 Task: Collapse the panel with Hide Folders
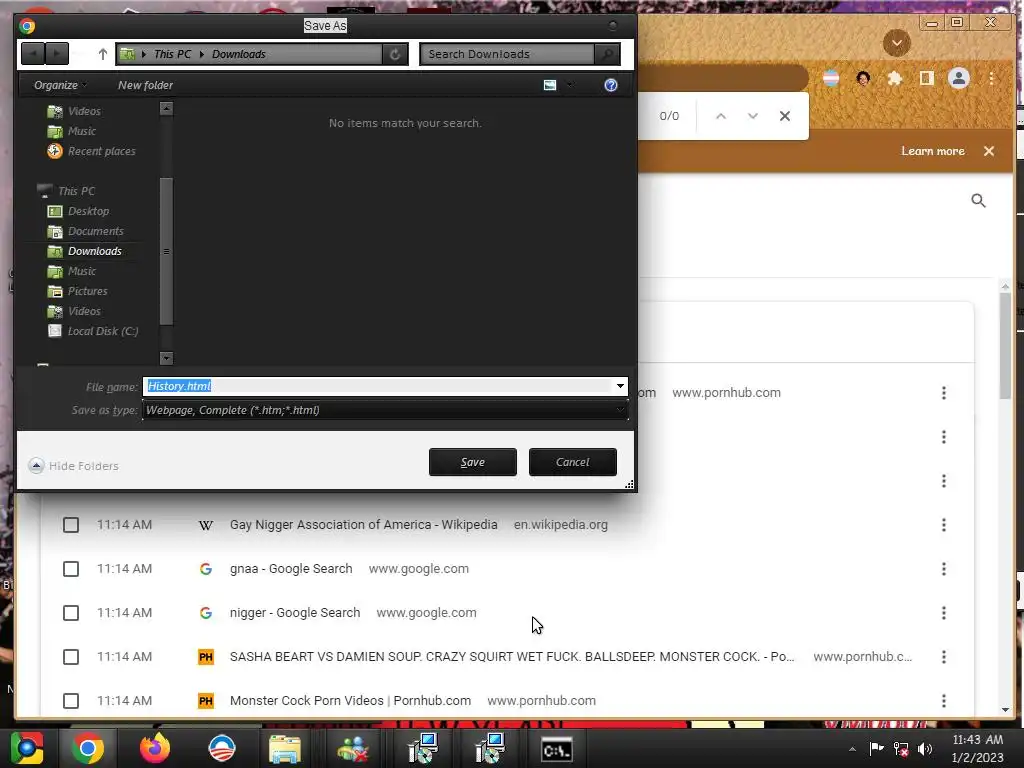74,466
